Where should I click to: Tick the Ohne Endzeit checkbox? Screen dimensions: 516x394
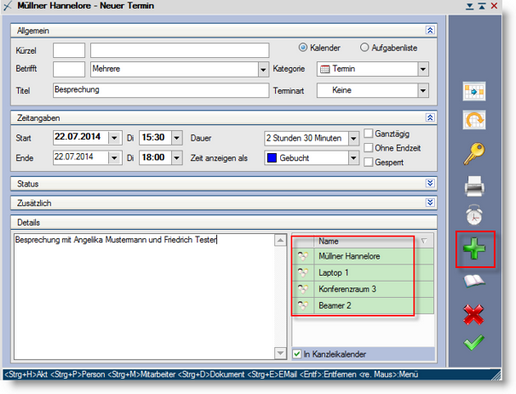[x=368, y=148]
